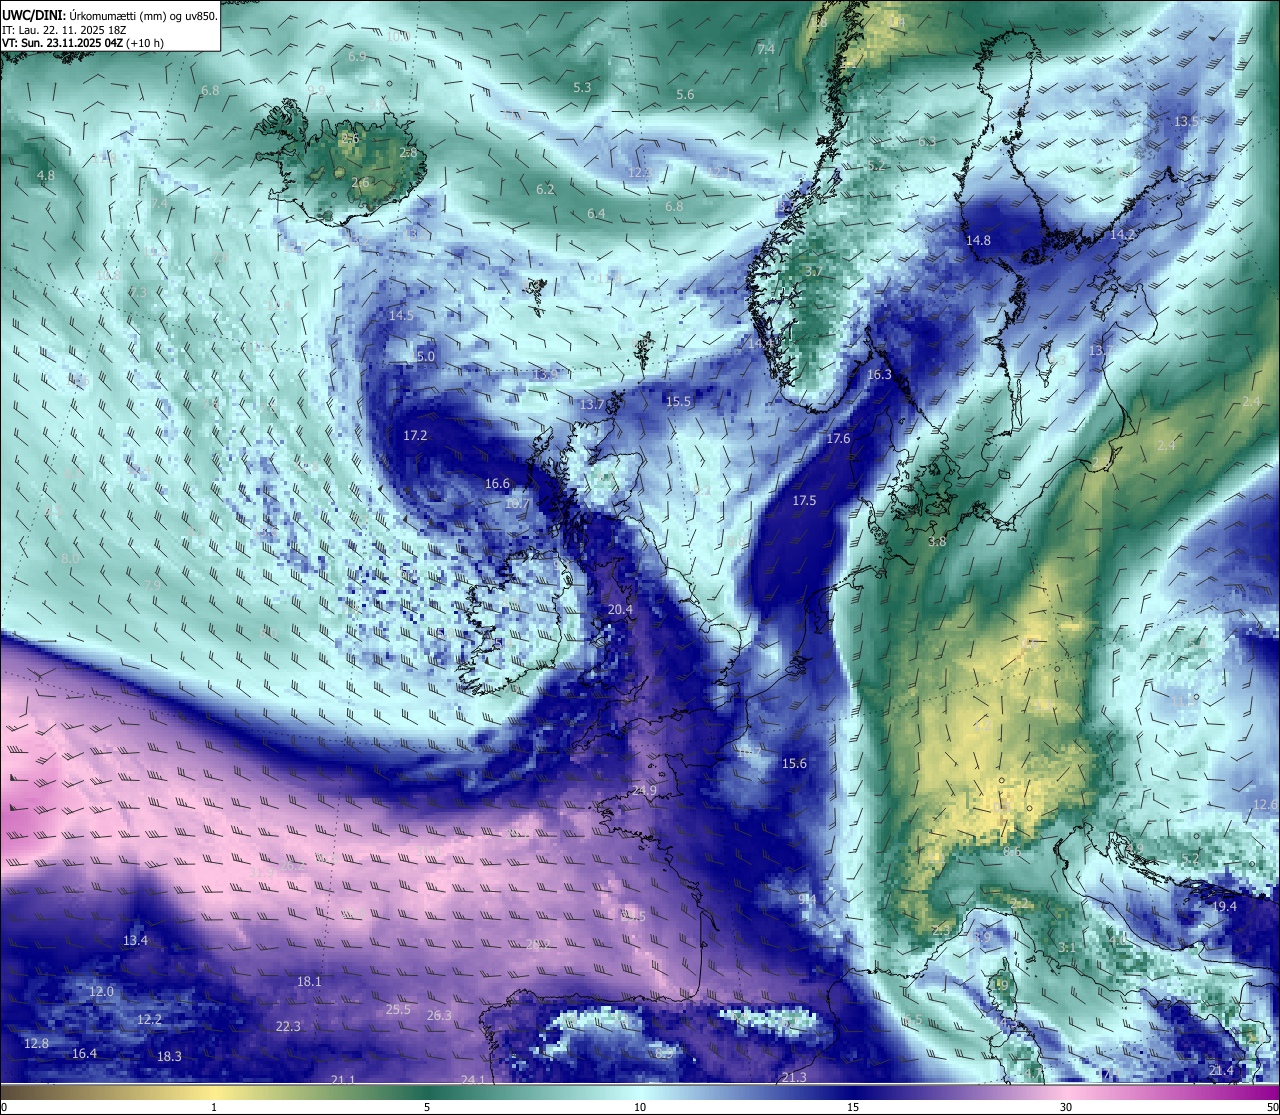Click the 50 tick on the color scale

1271,1107
